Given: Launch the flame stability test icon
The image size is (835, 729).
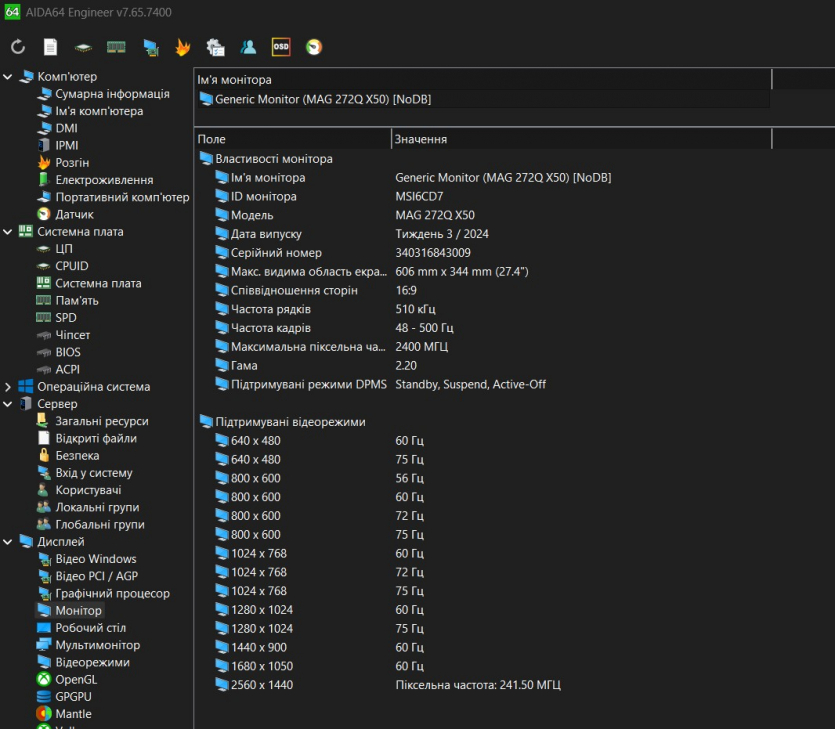Looking at the screenshot, I should (x=182, y=47).
